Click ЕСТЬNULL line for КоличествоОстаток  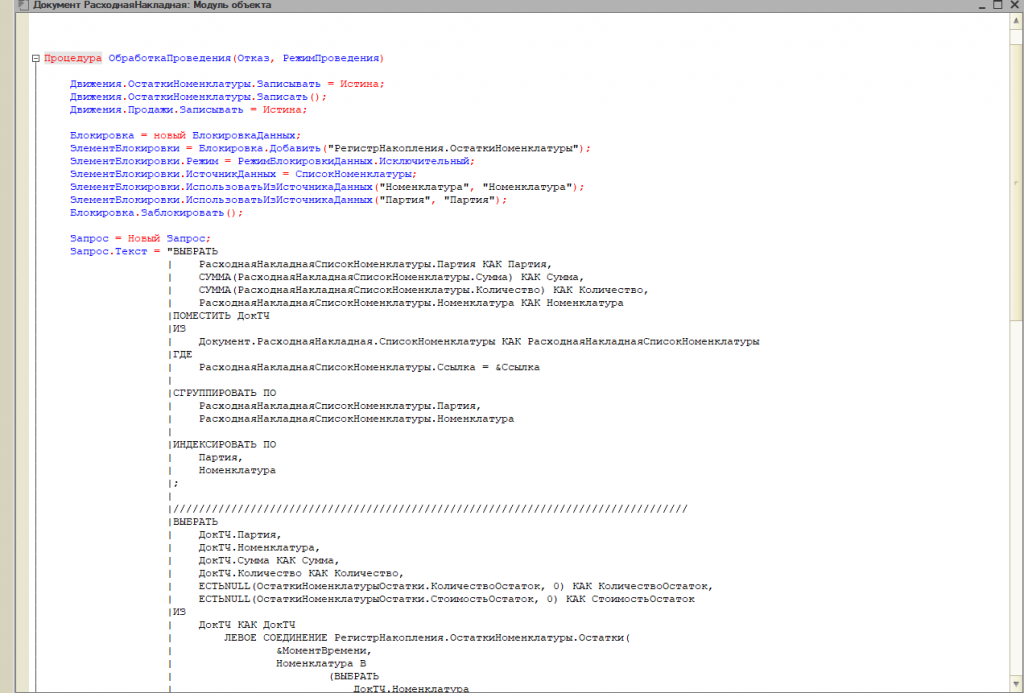(456, 586)
